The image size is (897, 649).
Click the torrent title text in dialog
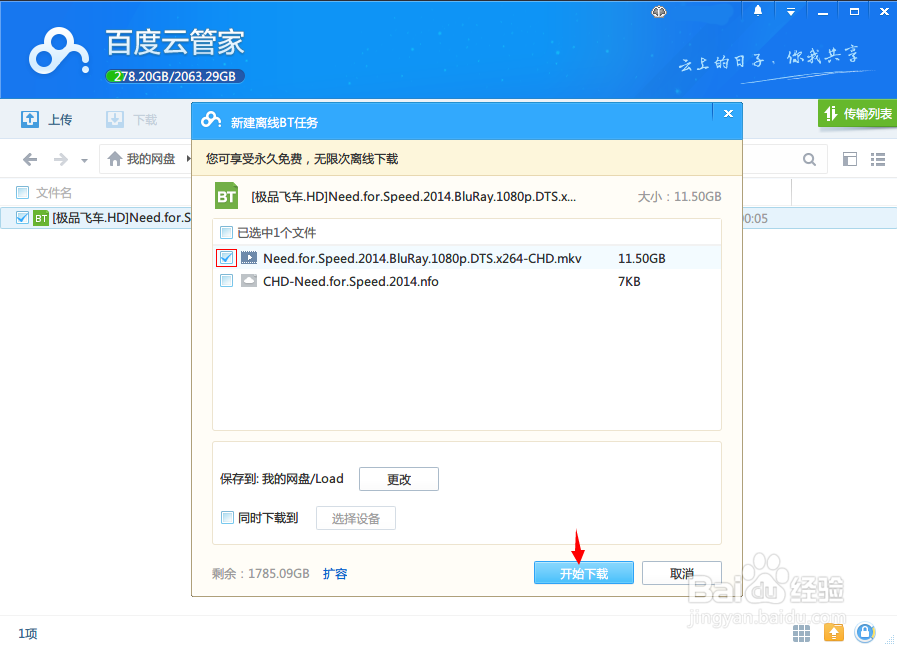pyautogui.click(x=414, y=197)
